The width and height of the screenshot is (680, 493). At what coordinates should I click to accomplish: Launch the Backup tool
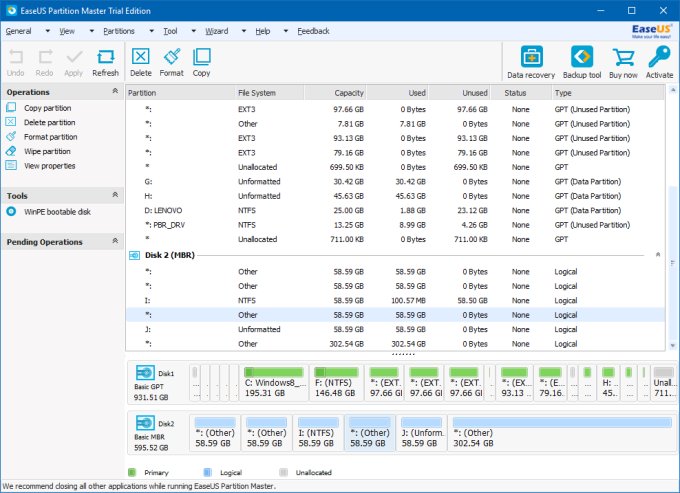[581, 61]
